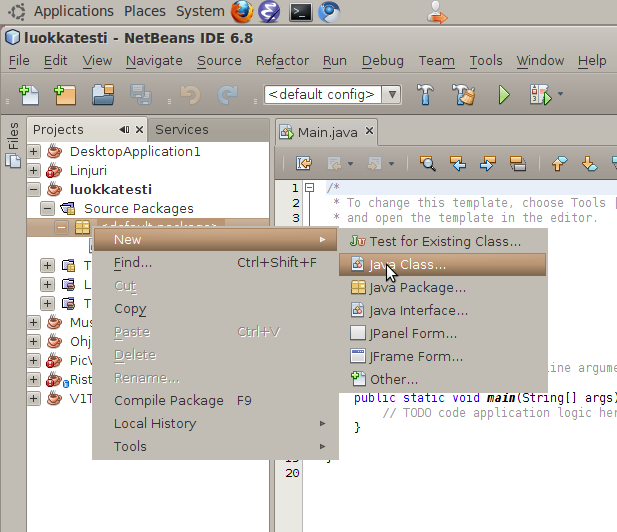Screen dimensions: 617x532
Task: Click the blue browser icon in panel
Action: point(329,12)
